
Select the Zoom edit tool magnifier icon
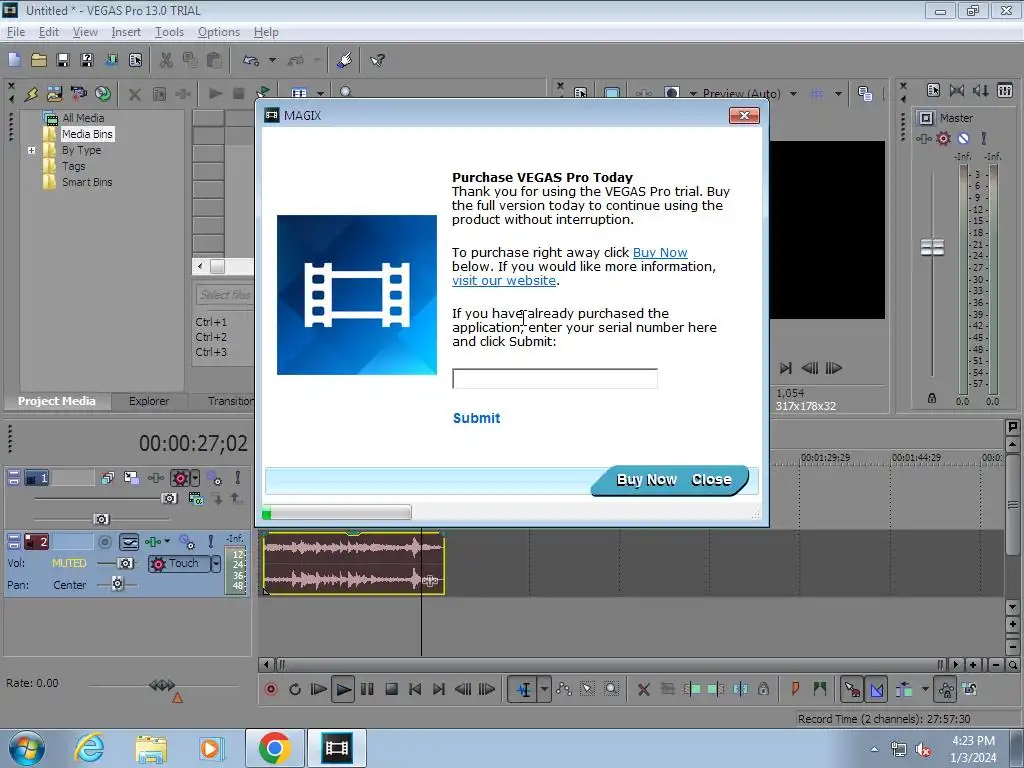pos(611,690)
